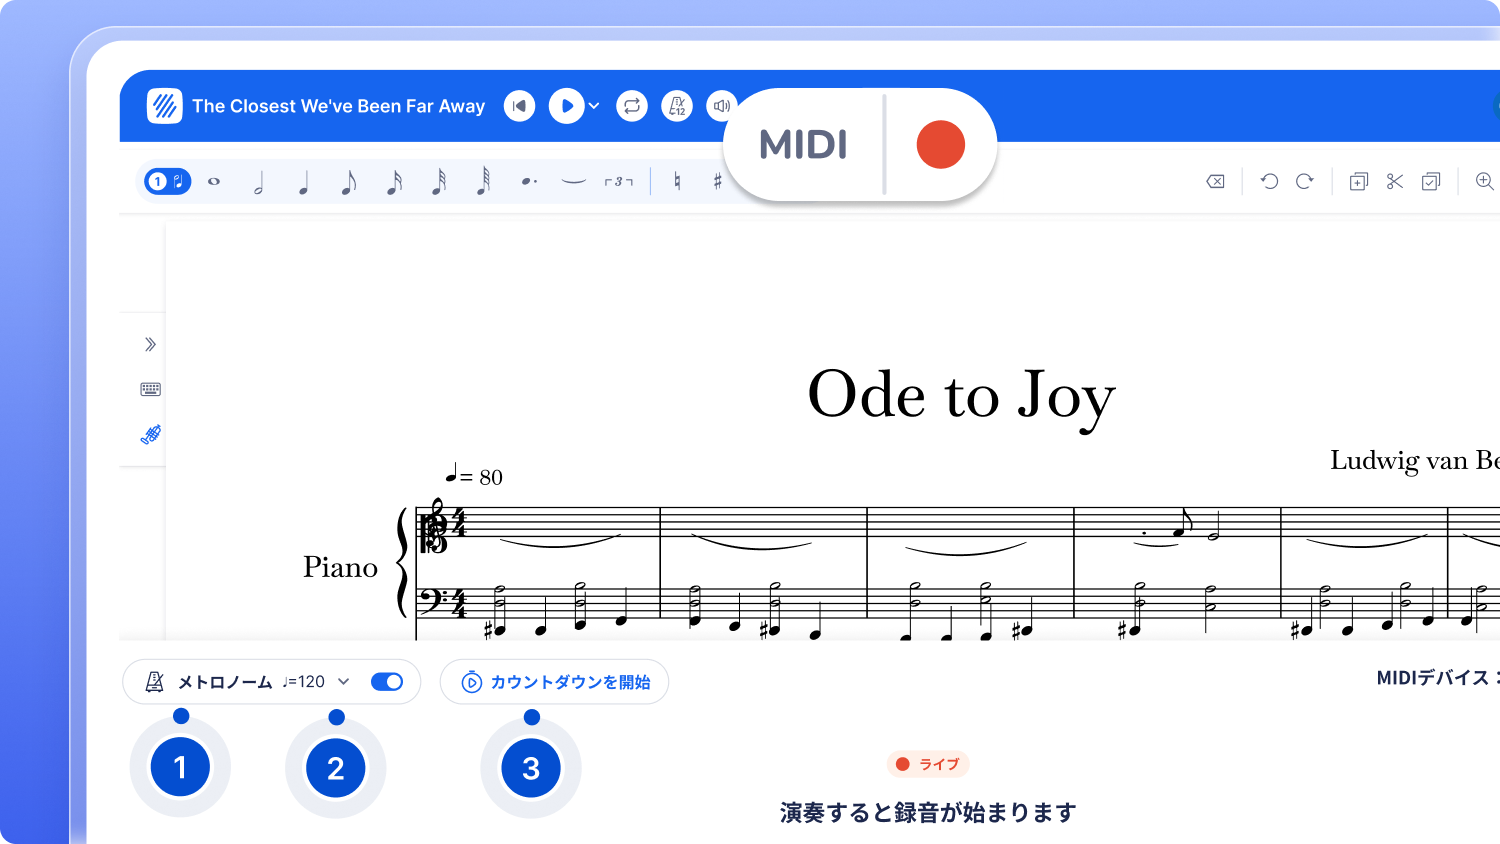Viewport: 1500px width, 844px height.
Task: Click the delete backspace icon
Action: 1215,181
